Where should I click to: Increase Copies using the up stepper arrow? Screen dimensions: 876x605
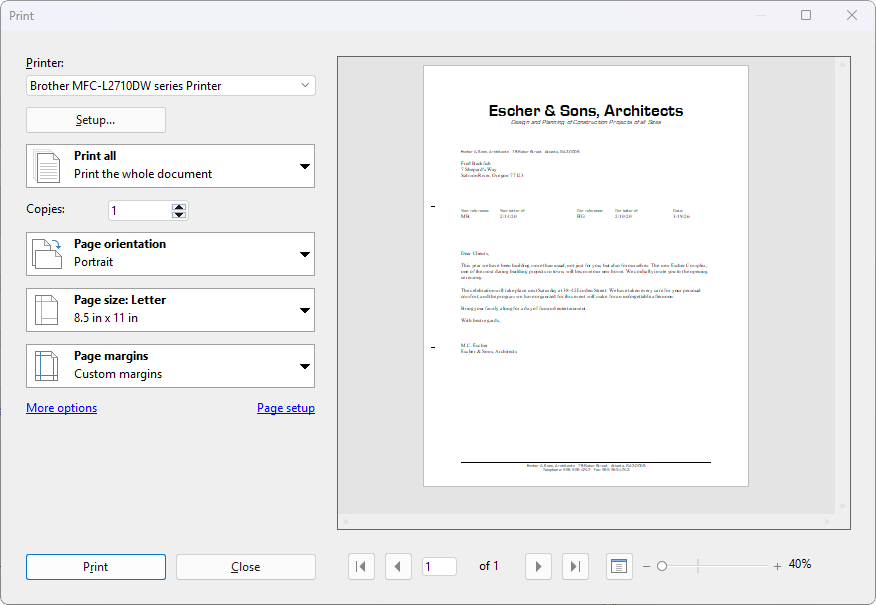(x=177, y=205)
